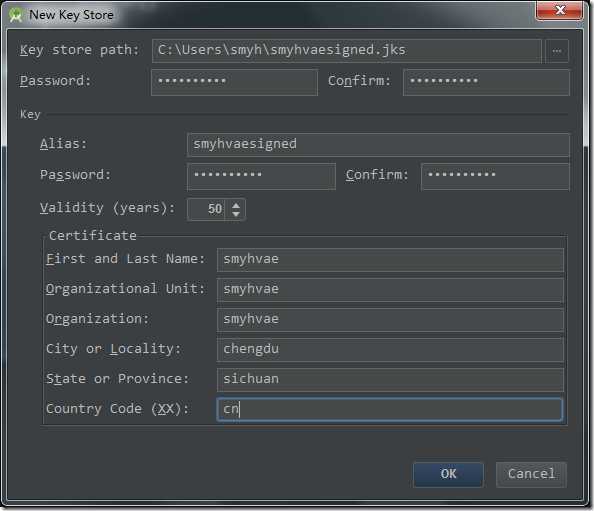Focus the key store Password field

tap(234, 82)
